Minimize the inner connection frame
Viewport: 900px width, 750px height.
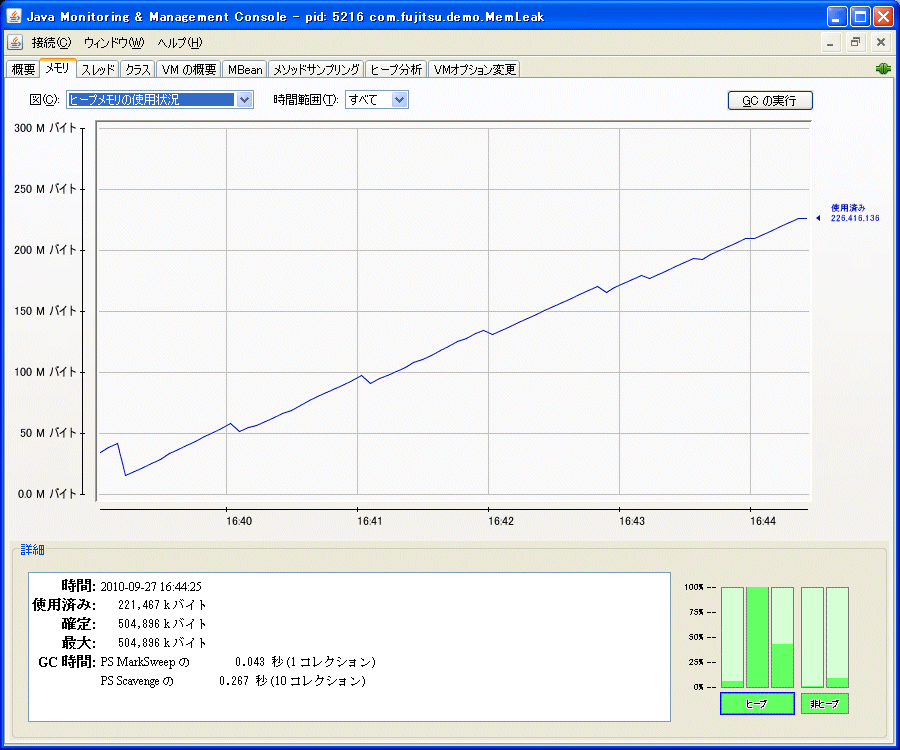[x=830, y=42]
